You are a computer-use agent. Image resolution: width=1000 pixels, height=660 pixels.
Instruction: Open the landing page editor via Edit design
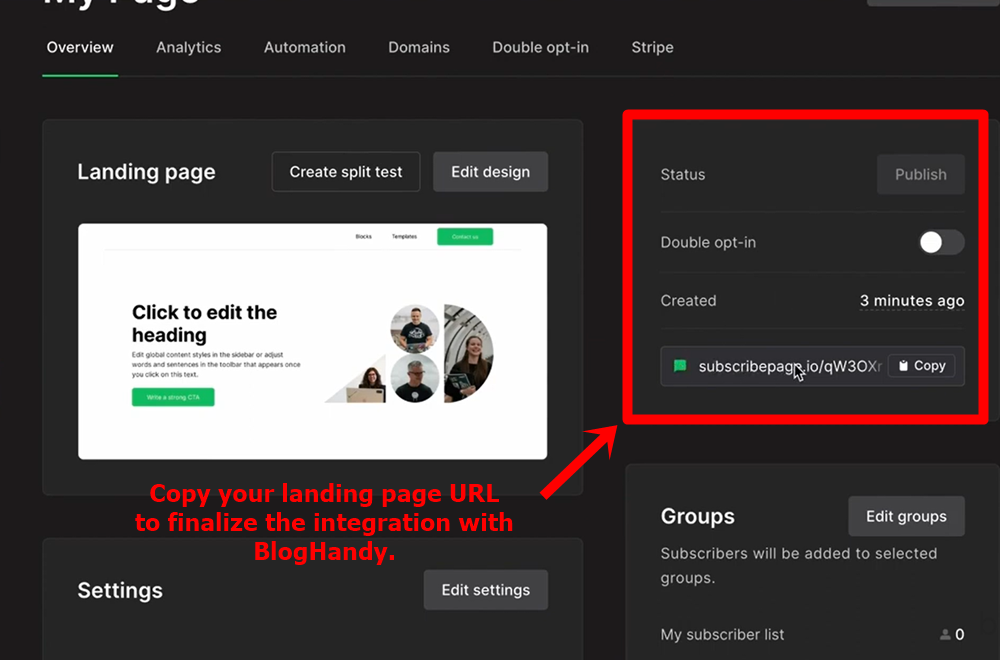point(490,171)
